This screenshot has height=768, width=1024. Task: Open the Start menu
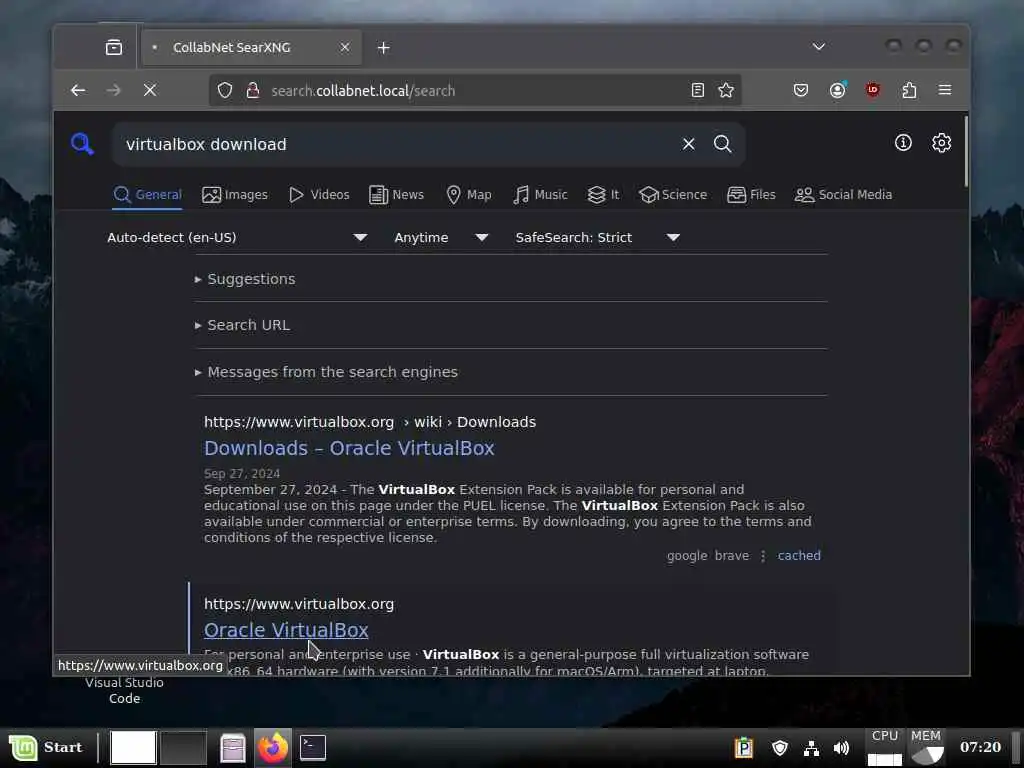tap(46, 747)
